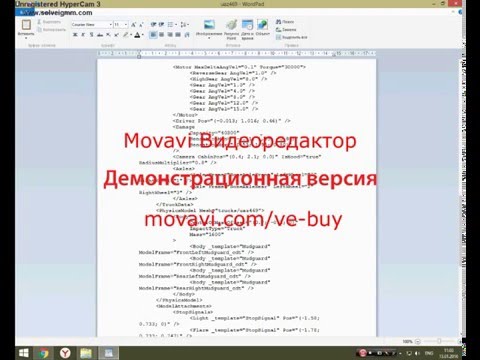Click the Paste (Вставить) clipboard icon
Image resolution: width=480 pixels, height=360 pixels.
coord(26,25)
